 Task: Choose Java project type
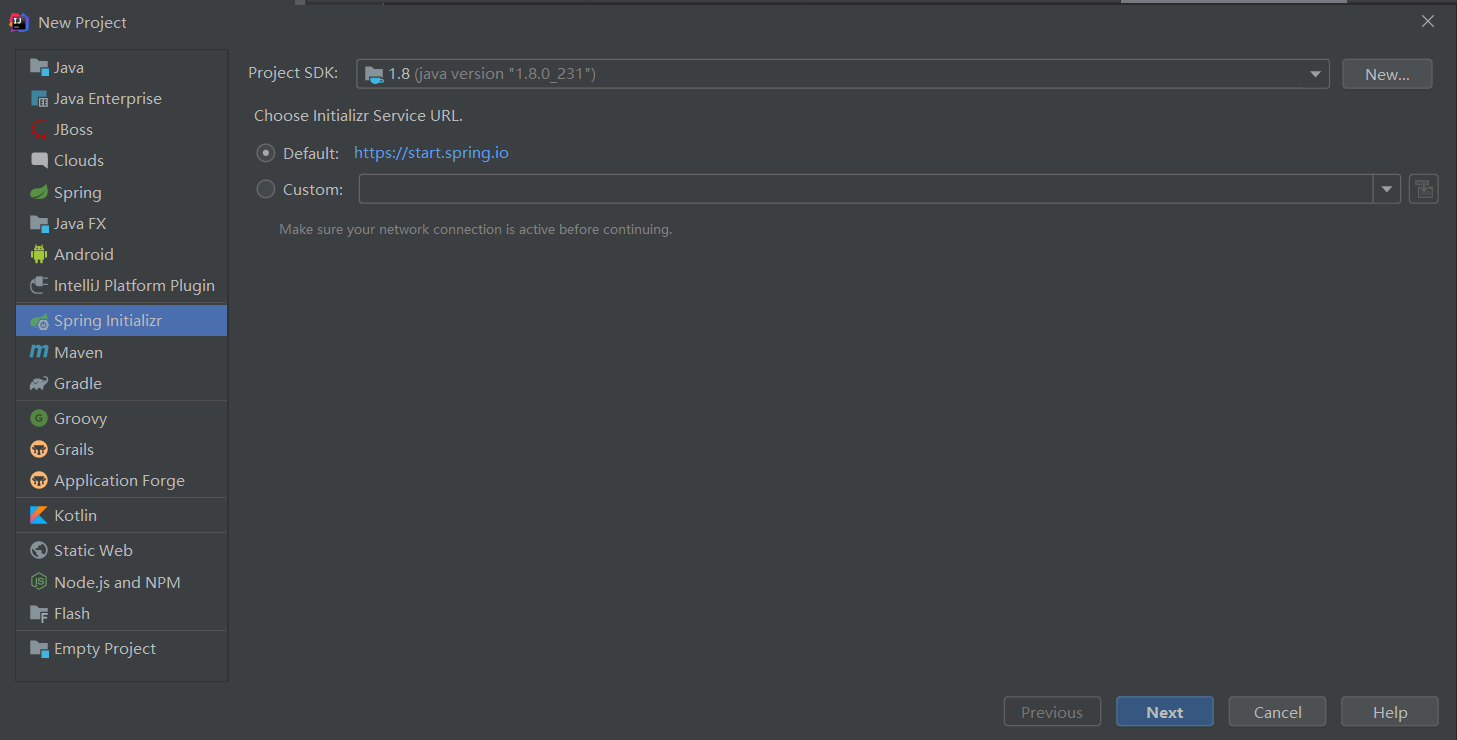(x=122, y=67)
